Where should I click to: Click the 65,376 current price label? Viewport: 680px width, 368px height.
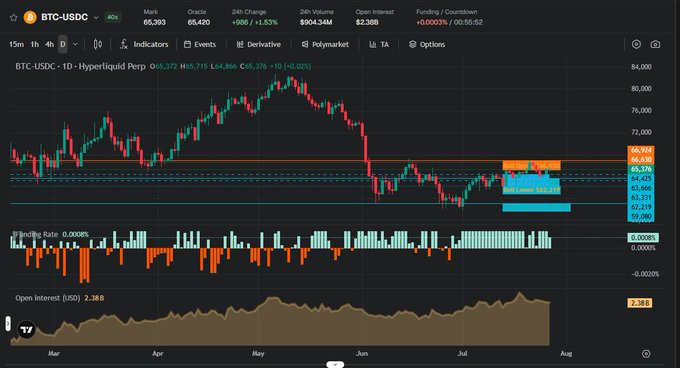click(x=641, y=169)
